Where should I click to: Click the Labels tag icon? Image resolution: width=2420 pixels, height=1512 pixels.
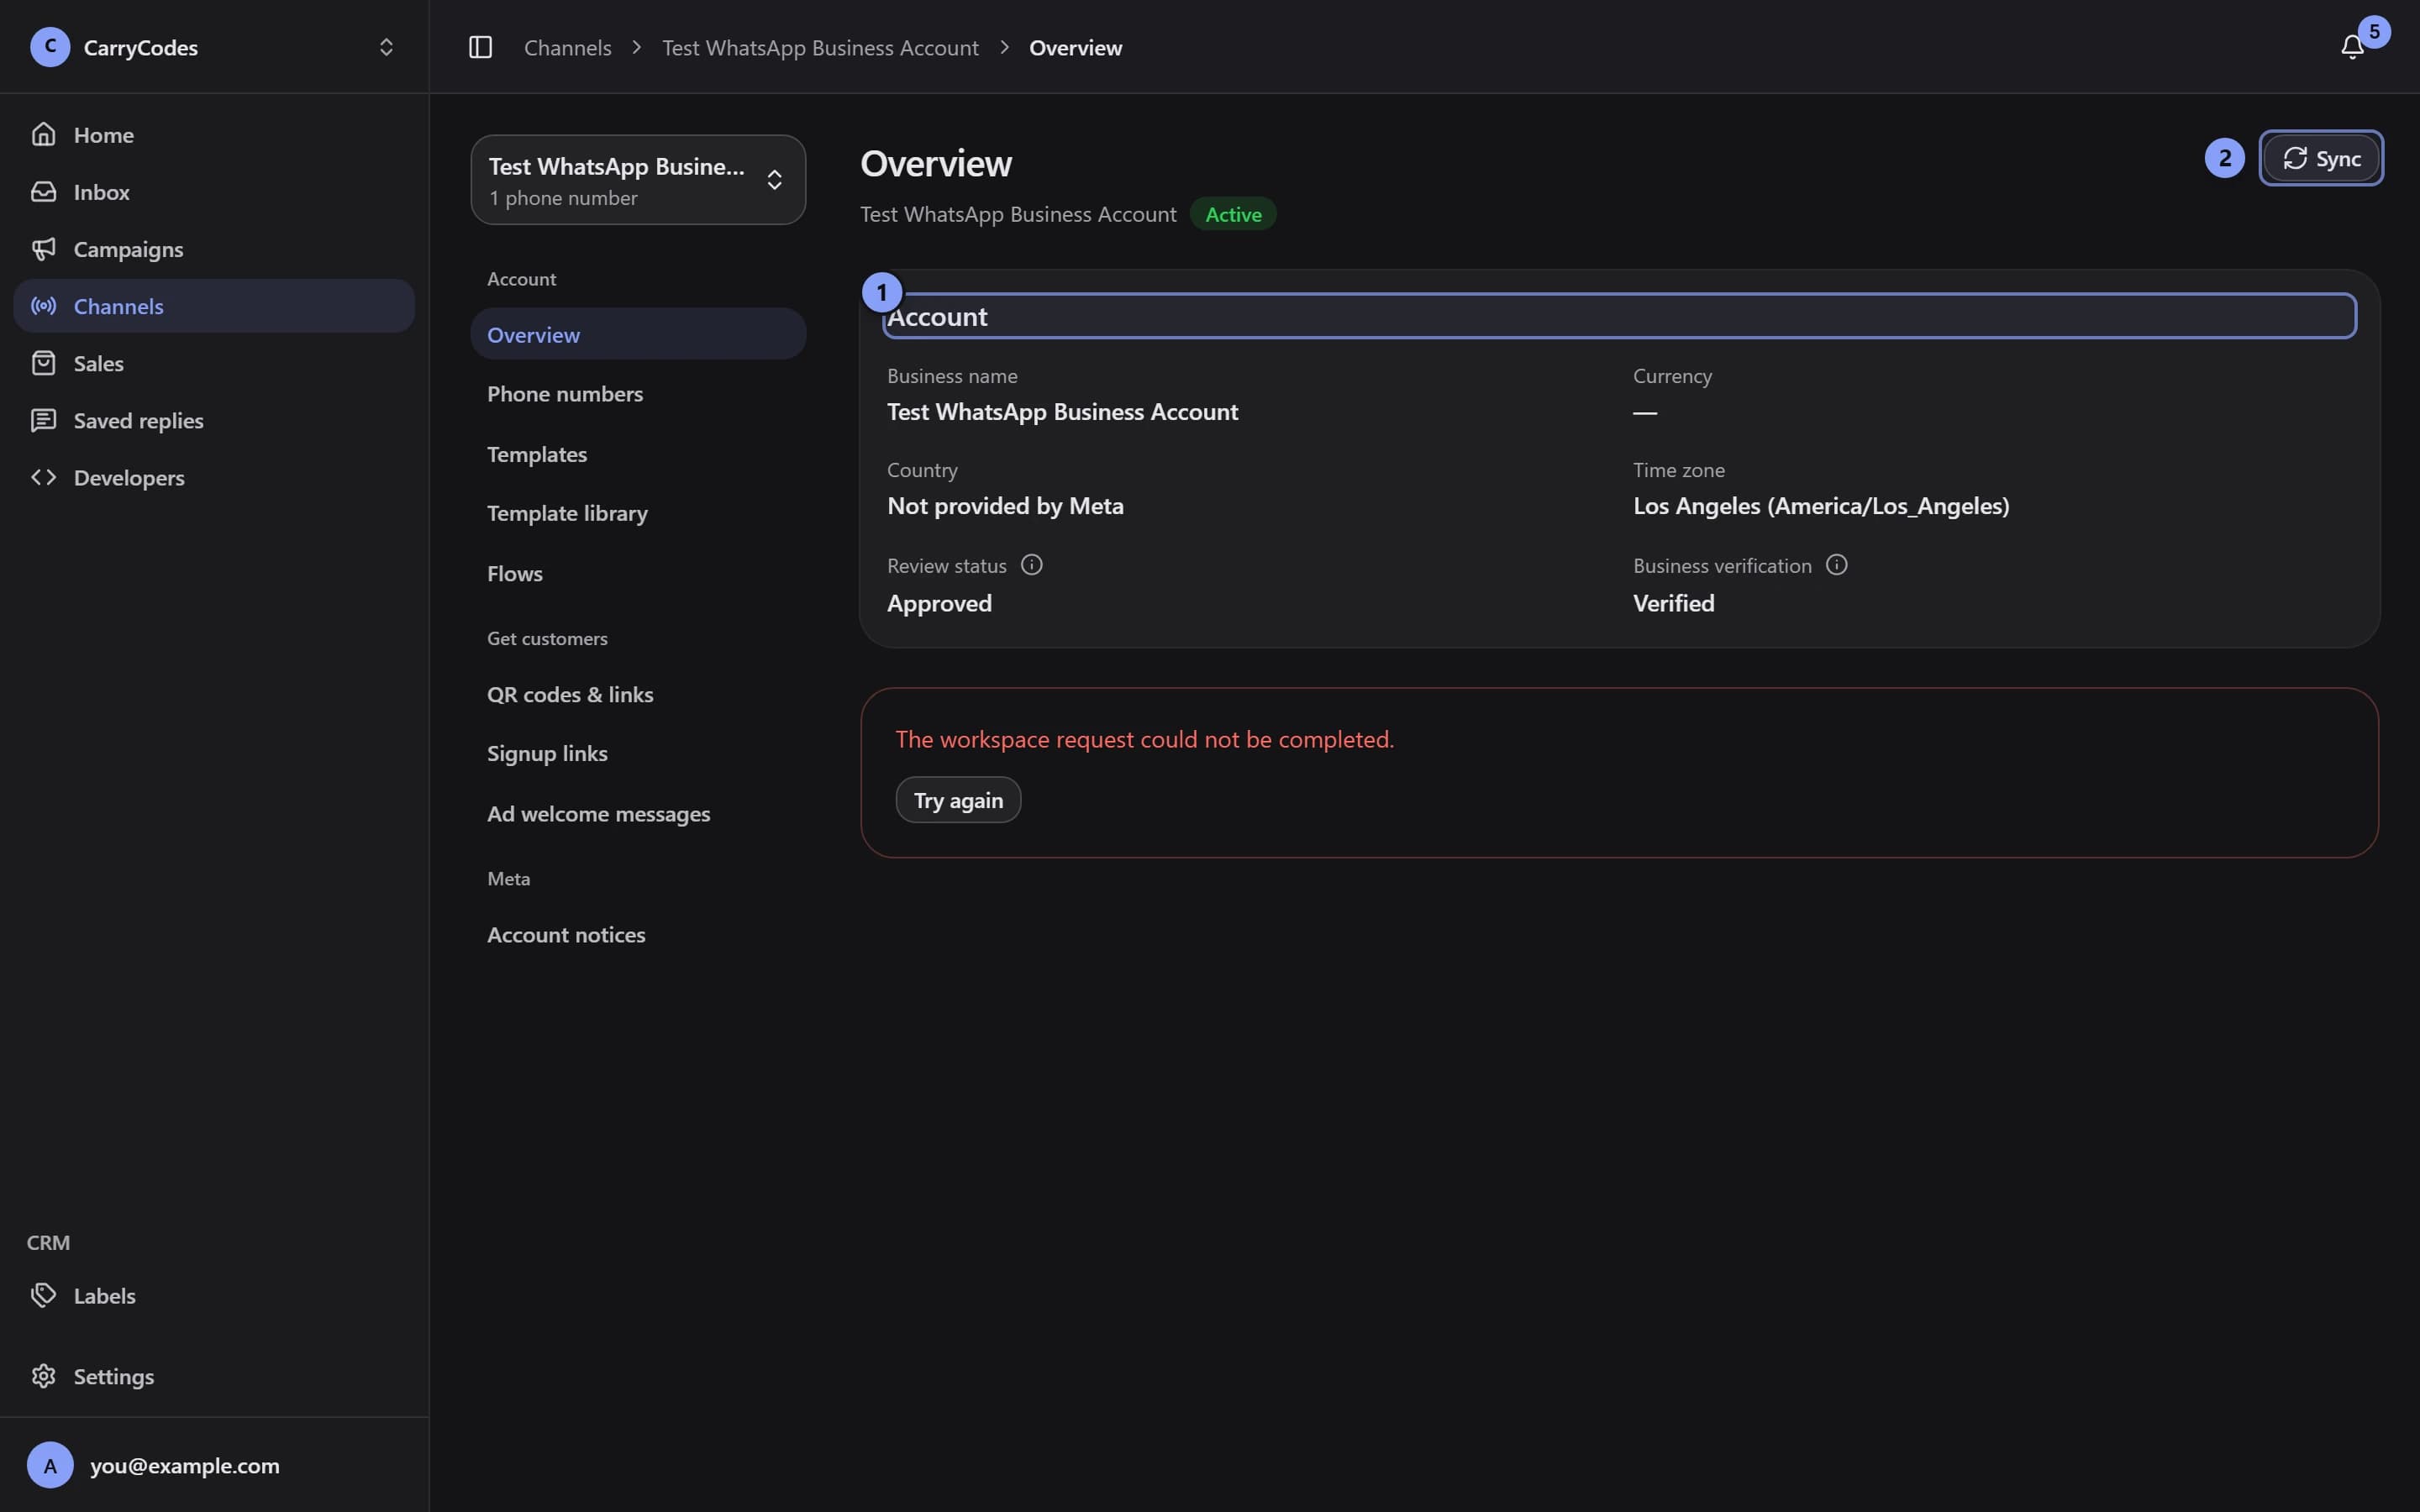[43, 1295]
